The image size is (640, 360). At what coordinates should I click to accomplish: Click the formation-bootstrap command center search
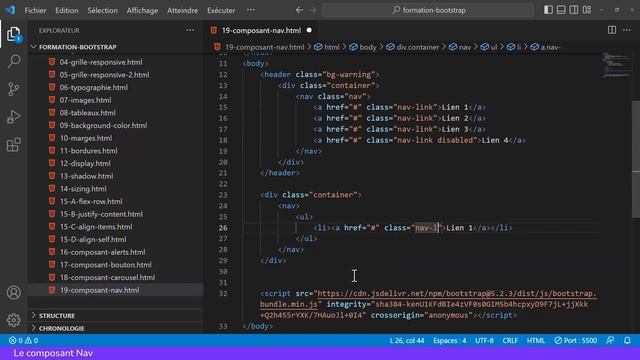(428, 10)
